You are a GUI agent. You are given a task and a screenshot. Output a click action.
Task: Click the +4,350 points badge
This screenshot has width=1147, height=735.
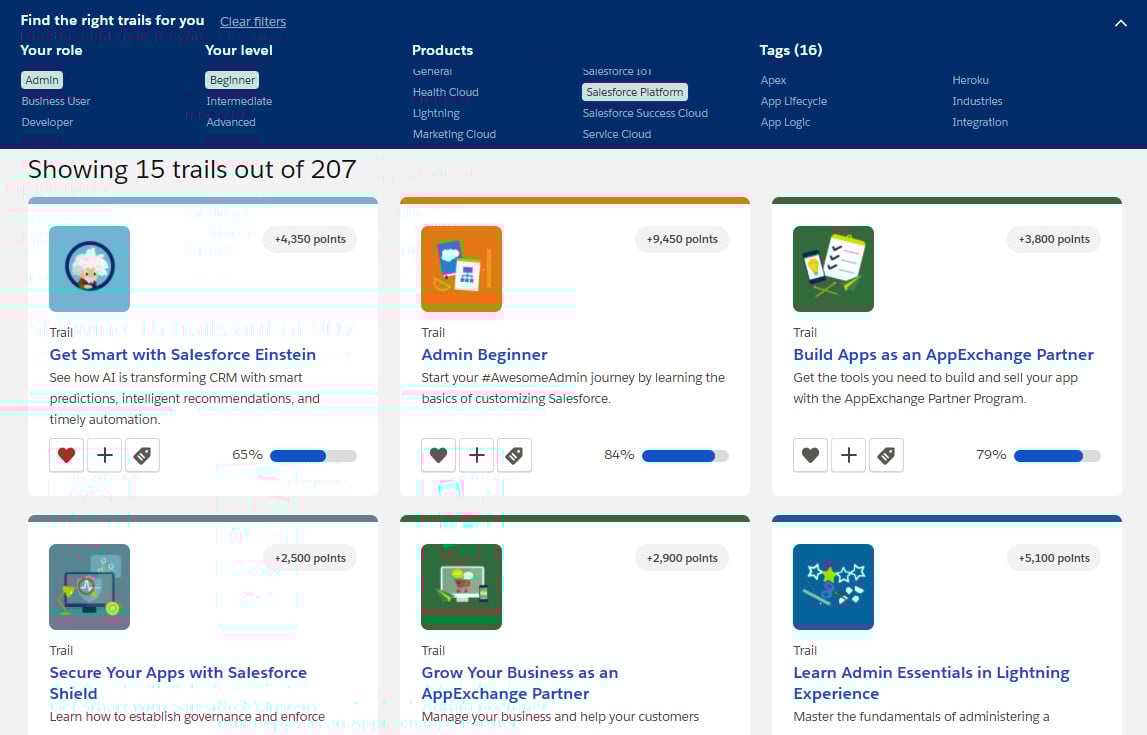pos(310,239)
